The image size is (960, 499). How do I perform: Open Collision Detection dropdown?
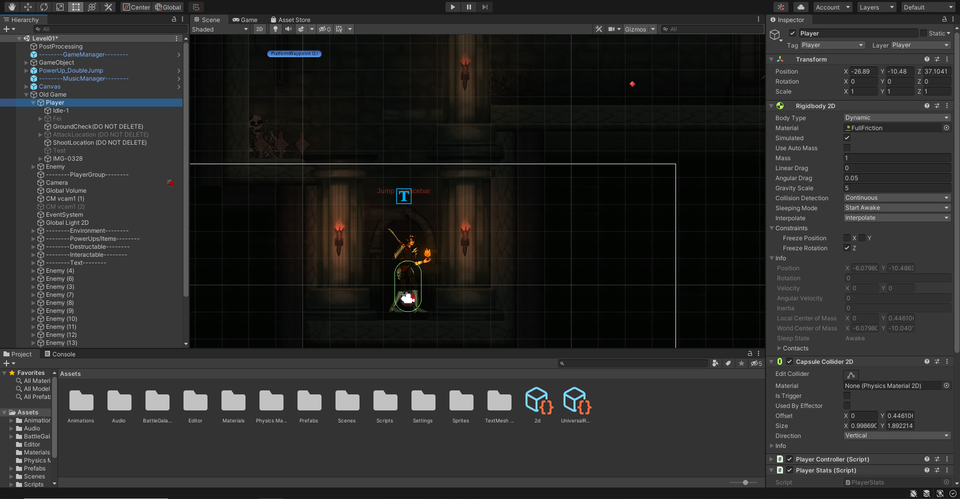(x=897, y=198)
